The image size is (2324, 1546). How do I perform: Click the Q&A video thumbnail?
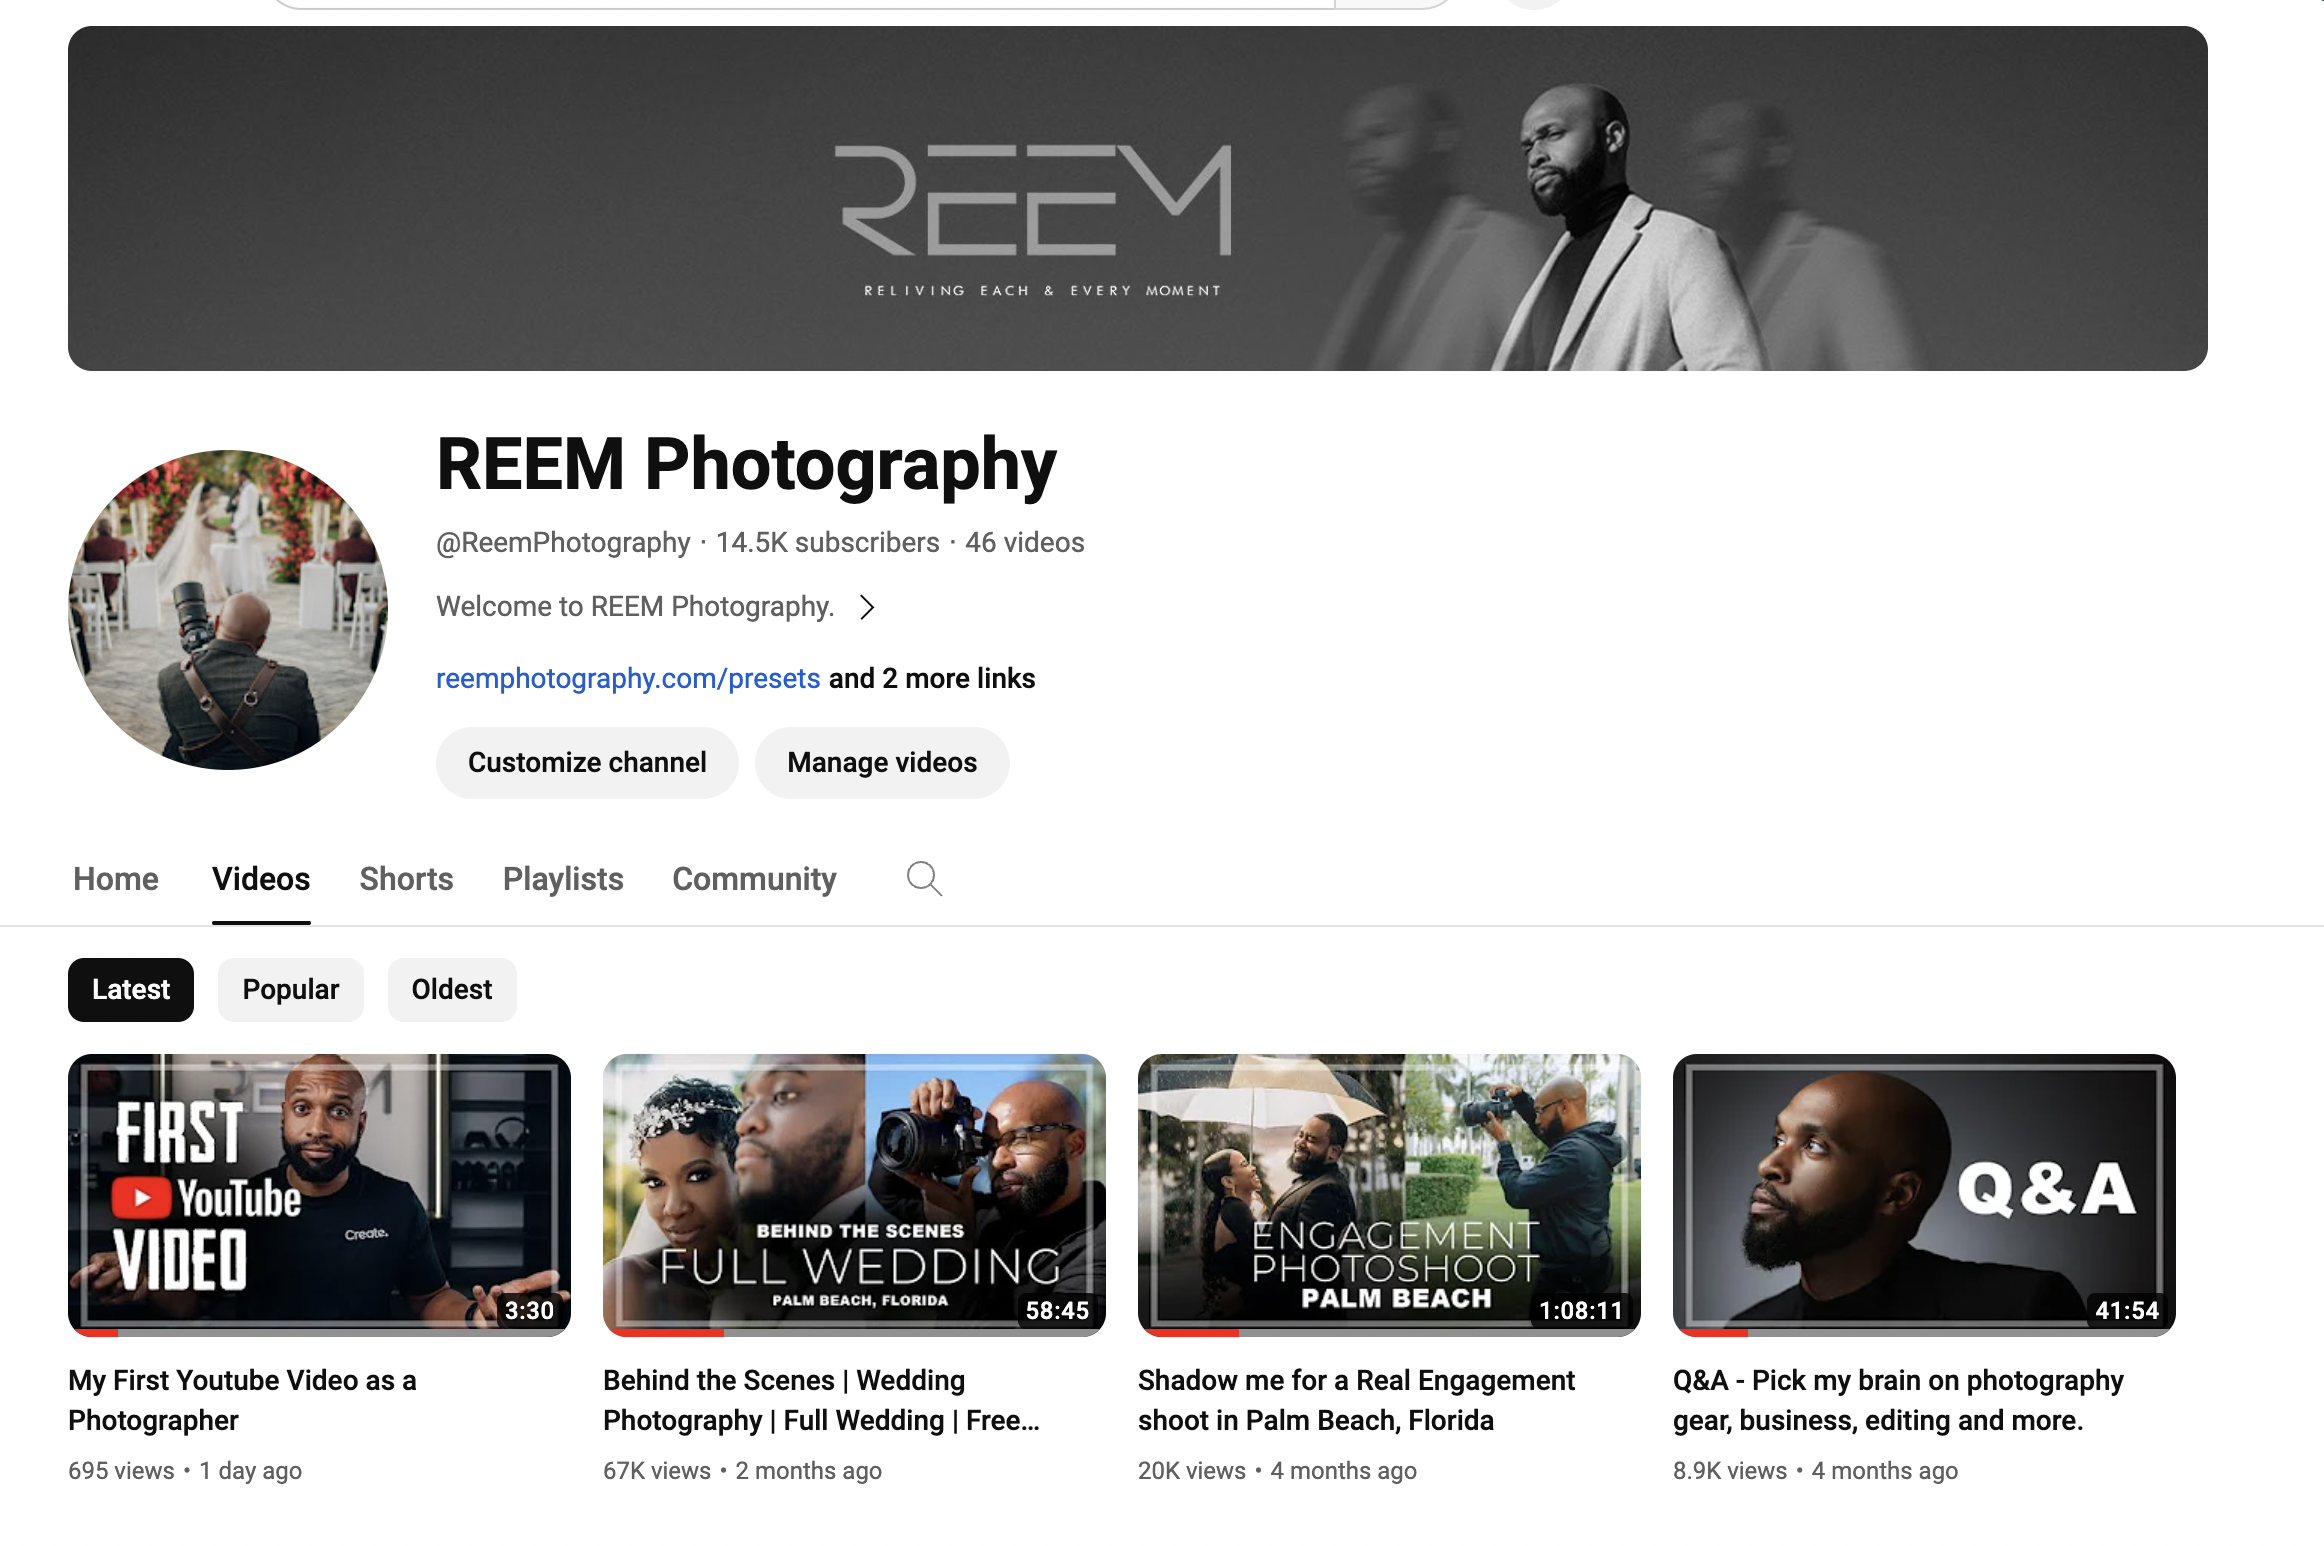pyautogui.click(x=1924, y=1194)
